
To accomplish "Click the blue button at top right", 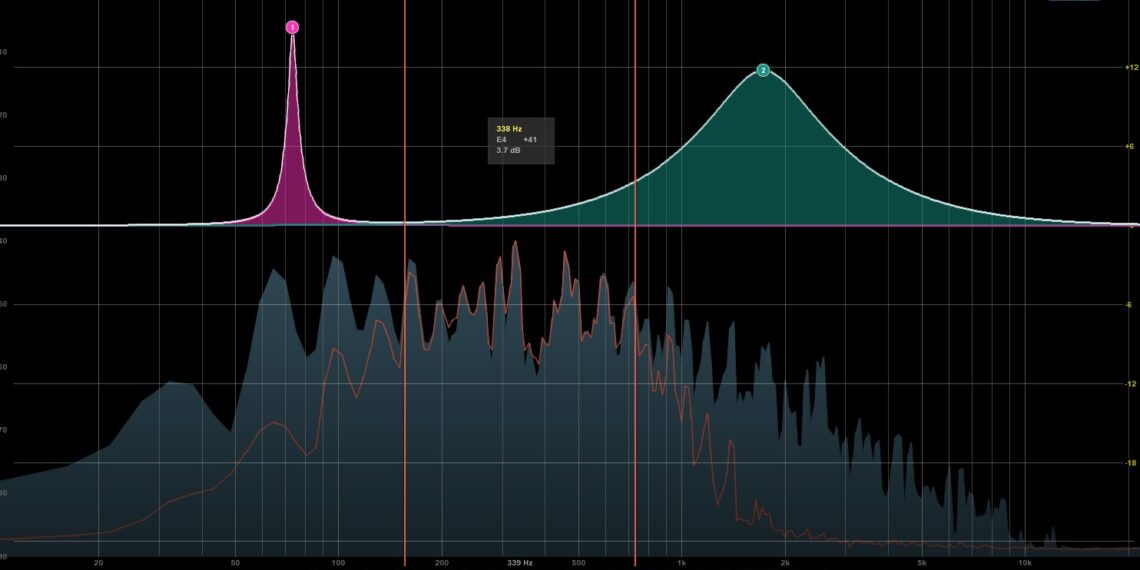I will tap(1074, 1).
